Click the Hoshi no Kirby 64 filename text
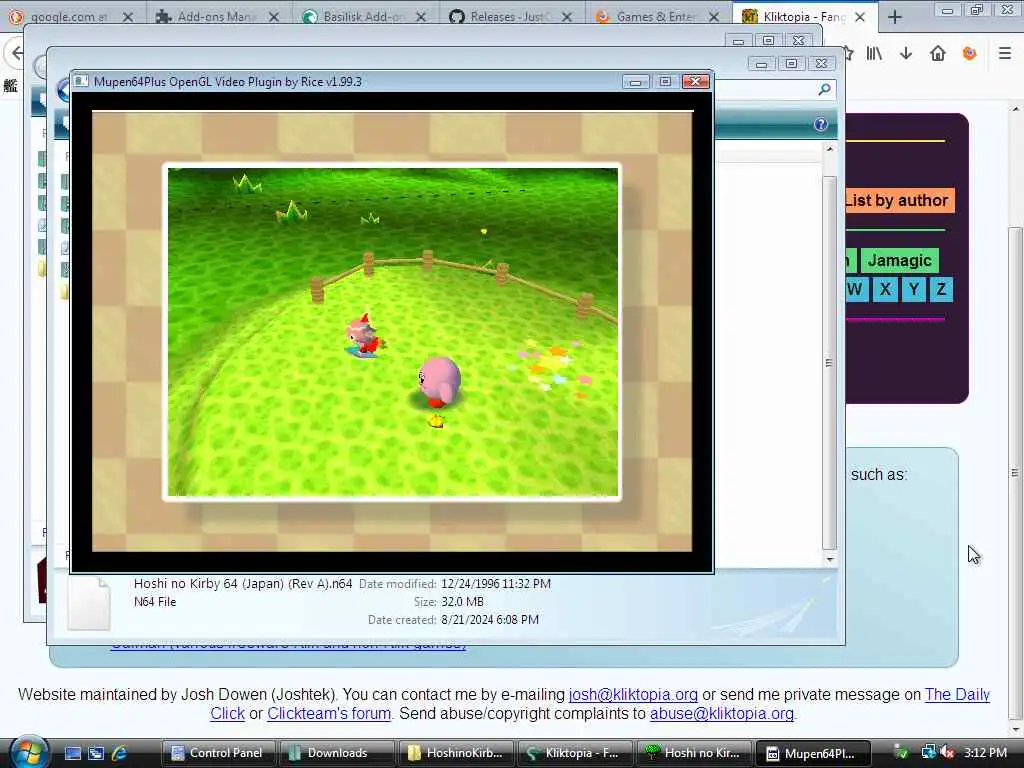1024x768 pixels. (x=243, y=584)
